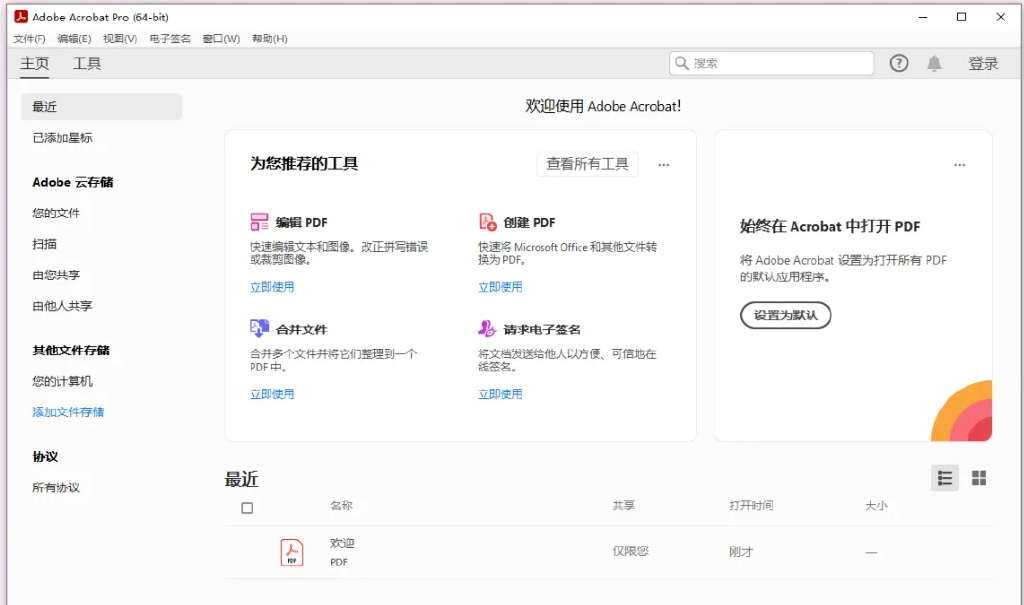Screen dimensions: 1024x605
Task: Check the select-all box in the recent list
Action: tap(245, 508)
